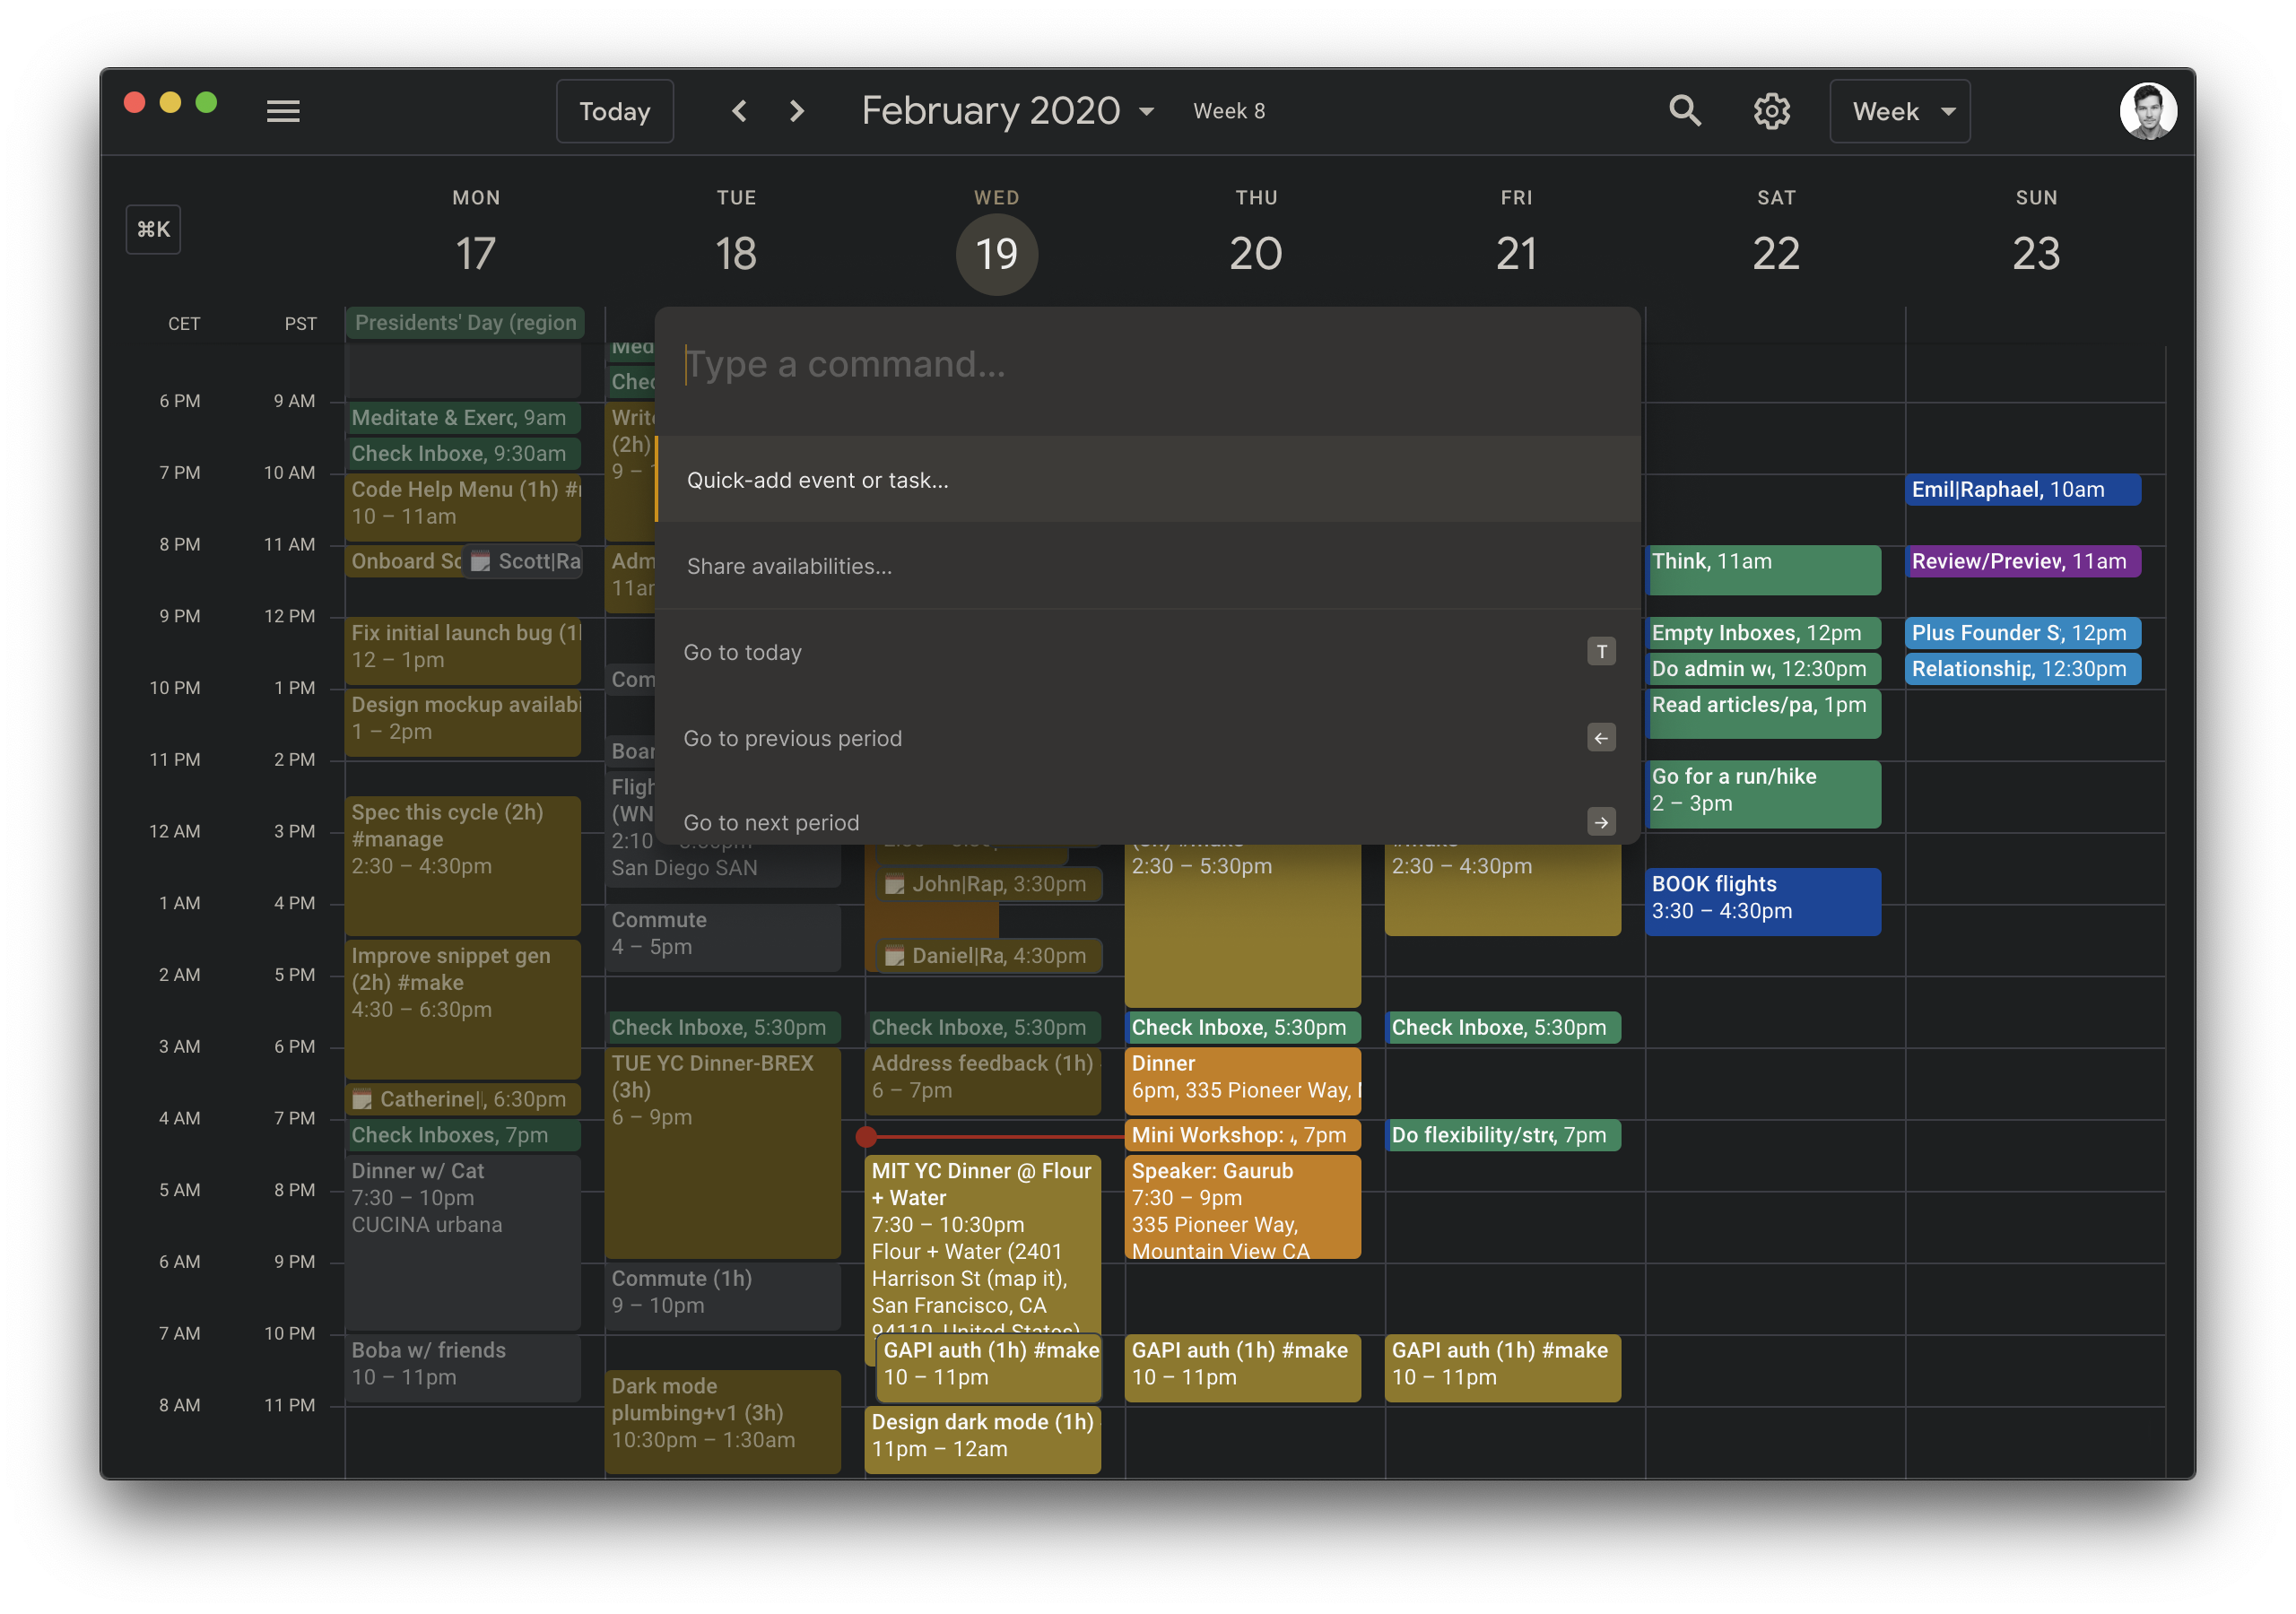This screenshot has width=2296, height=1614.
Task: Open Emil|Raphael 10am event
Action: (x=2022, y=490)
